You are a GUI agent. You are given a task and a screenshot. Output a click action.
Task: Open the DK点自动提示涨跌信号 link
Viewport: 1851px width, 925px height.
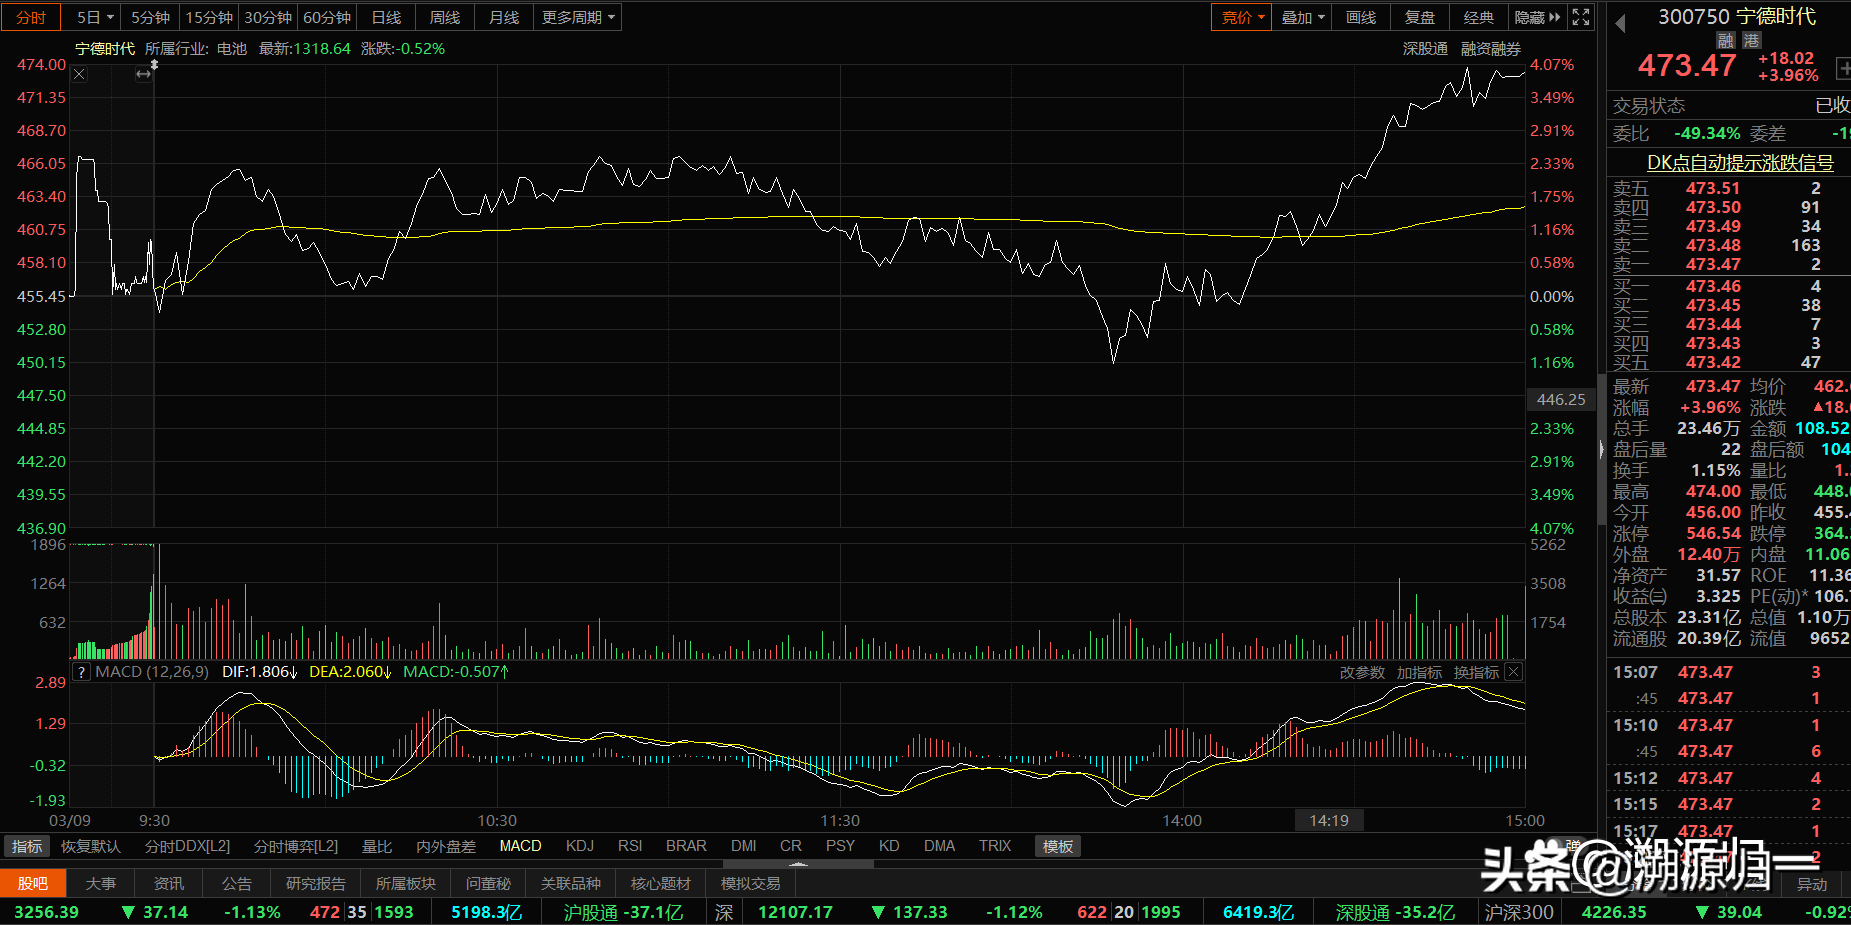click(x=1740, y=162)
